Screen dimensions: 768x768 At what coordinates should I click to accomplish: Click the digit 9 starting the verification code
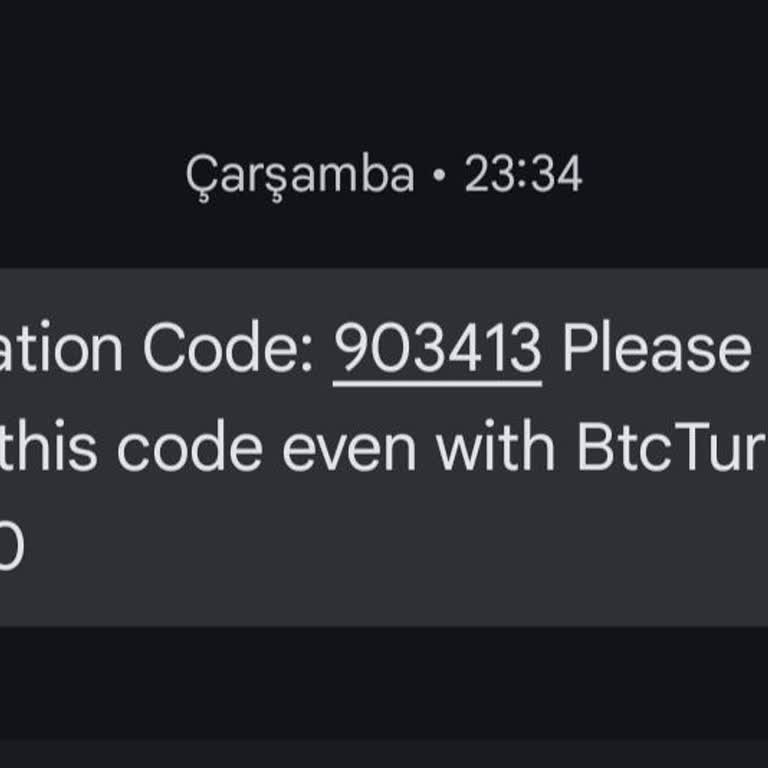click(349, 349)
